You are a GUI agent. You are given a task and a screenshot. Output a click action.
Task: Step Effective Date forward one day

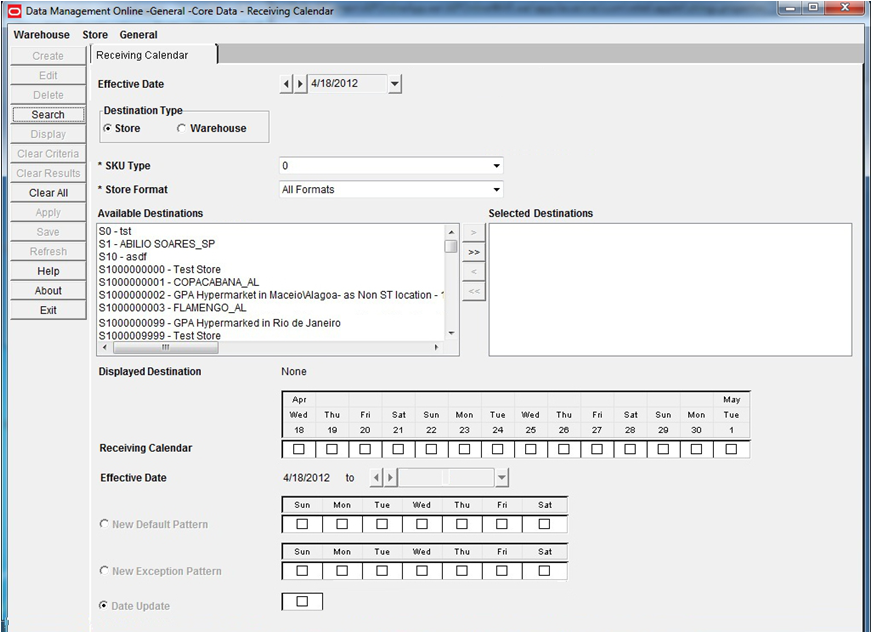tap(300, 84)
